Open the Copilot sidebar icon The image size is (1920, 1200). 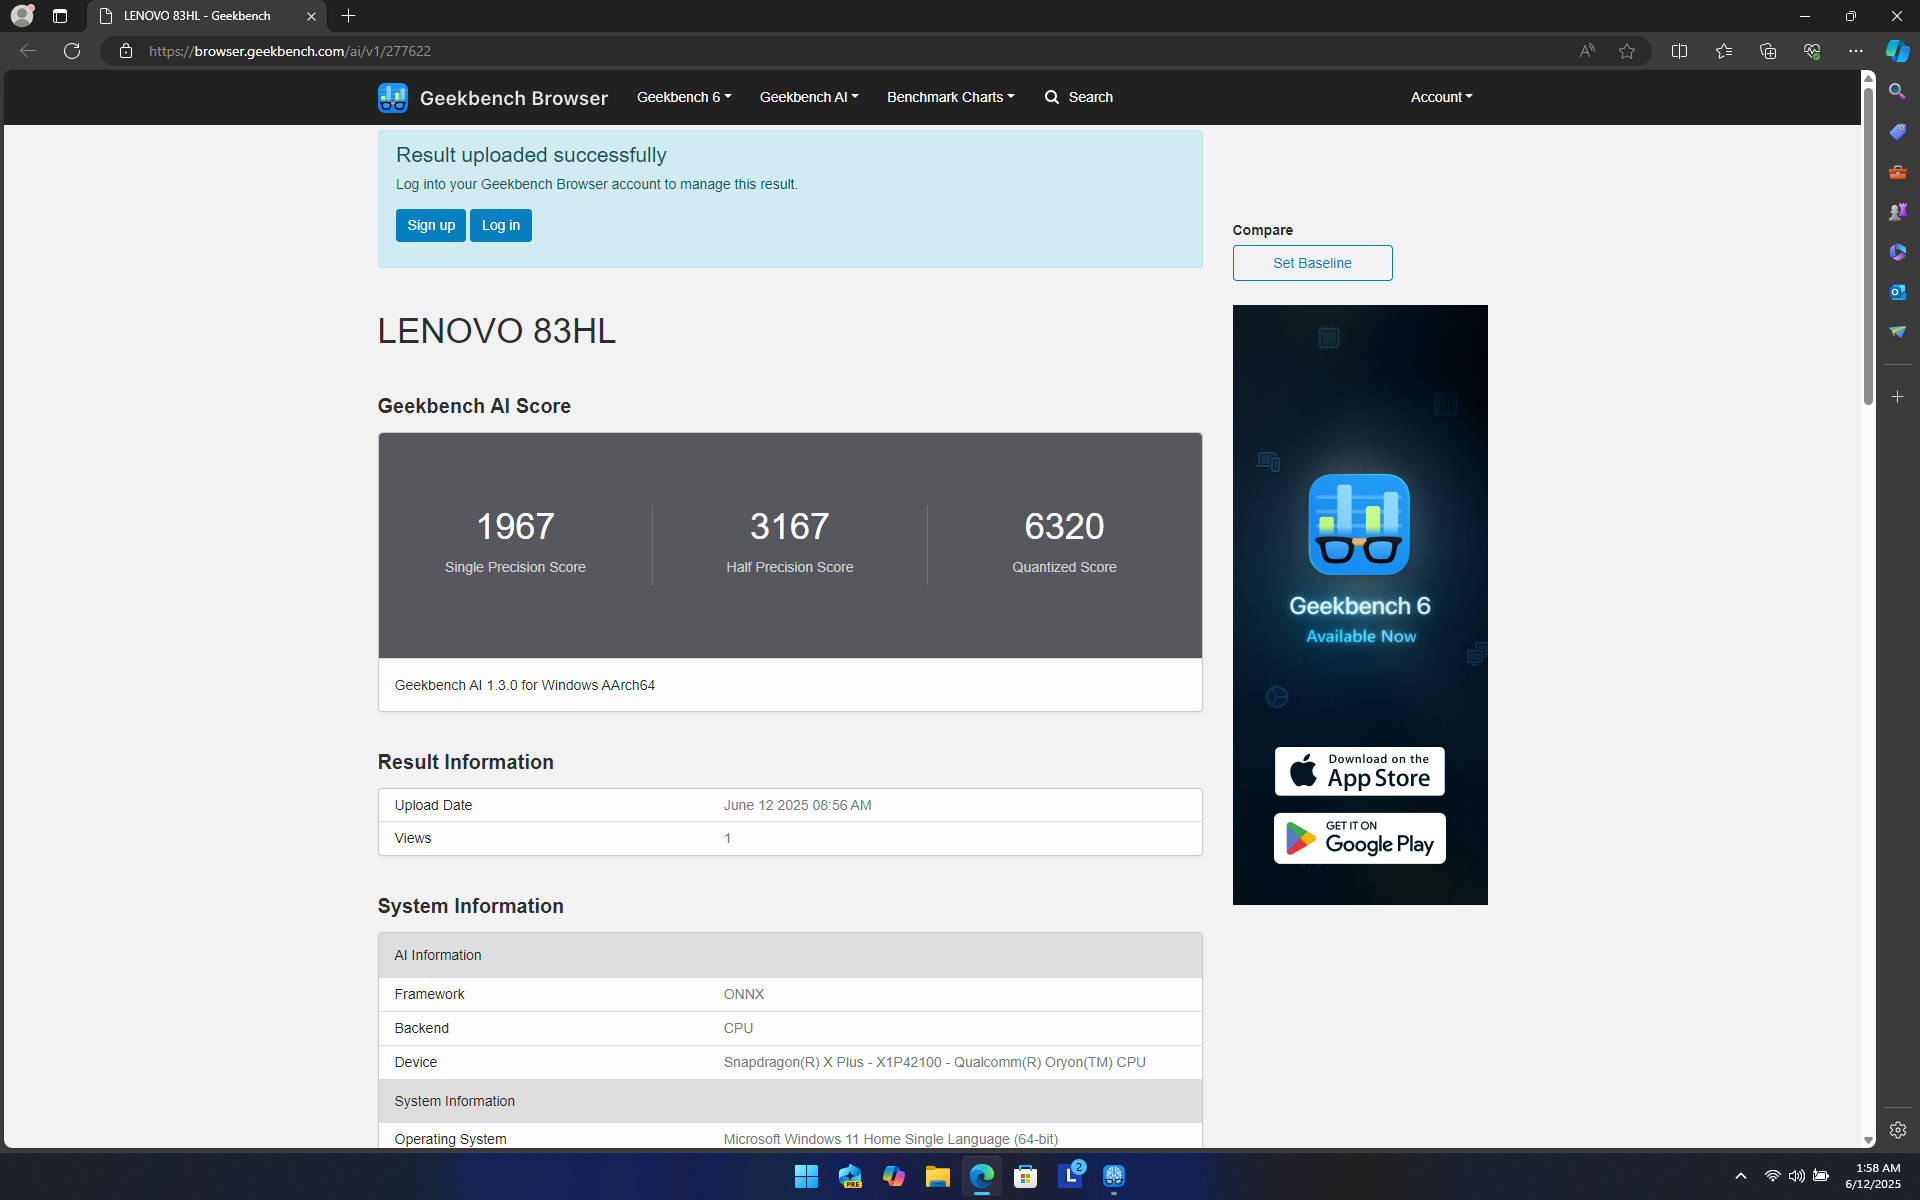(x=1897, y=51)
